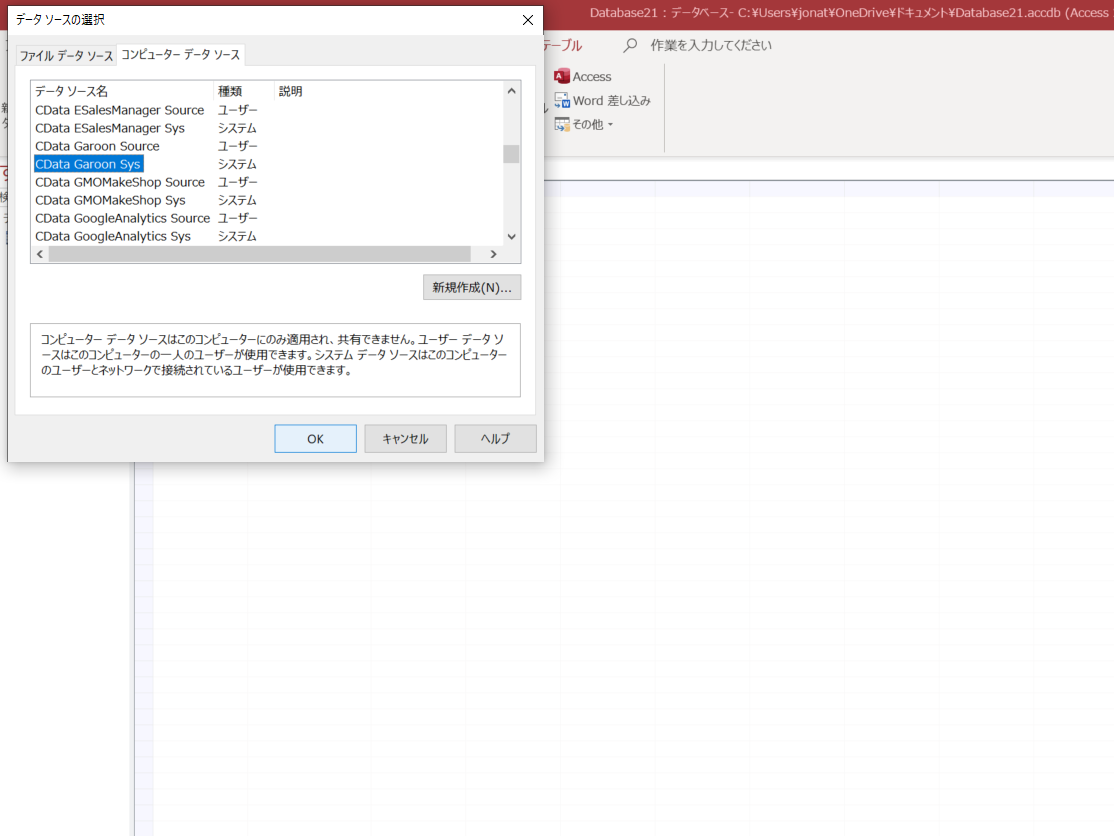Switch to the コンピューター データ ソース tab
This screenshot has height=836, width=1114.
(180, 55)
